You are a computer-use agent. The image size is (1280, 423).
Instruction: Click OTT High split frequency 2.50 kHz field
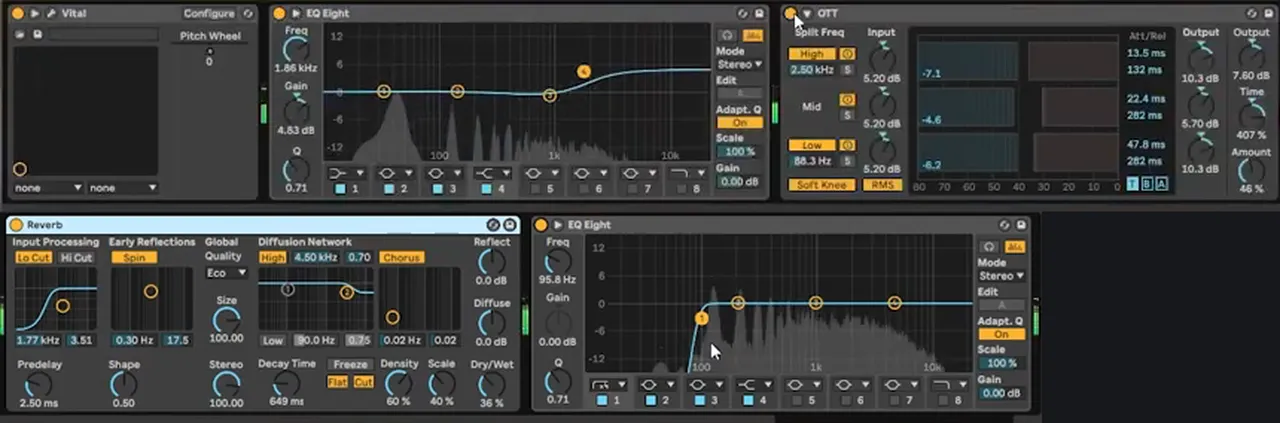pos(811,70)
